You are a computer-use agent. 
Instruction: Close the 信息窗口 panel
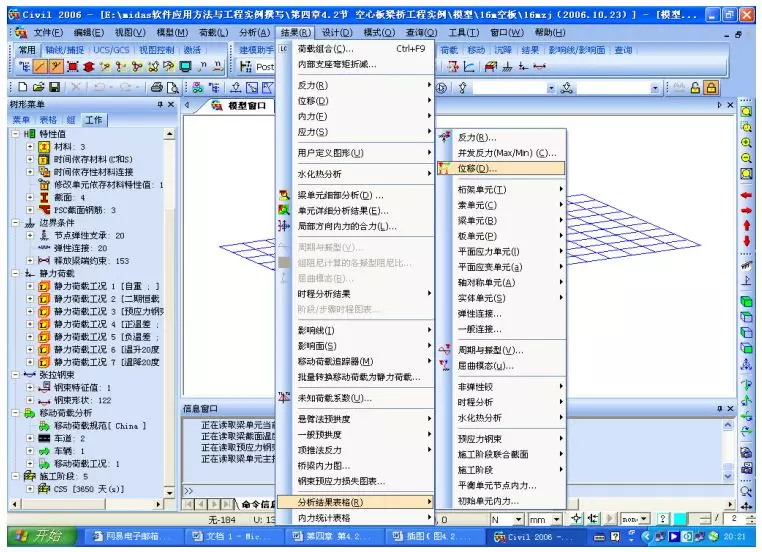(x=730, y=409)
